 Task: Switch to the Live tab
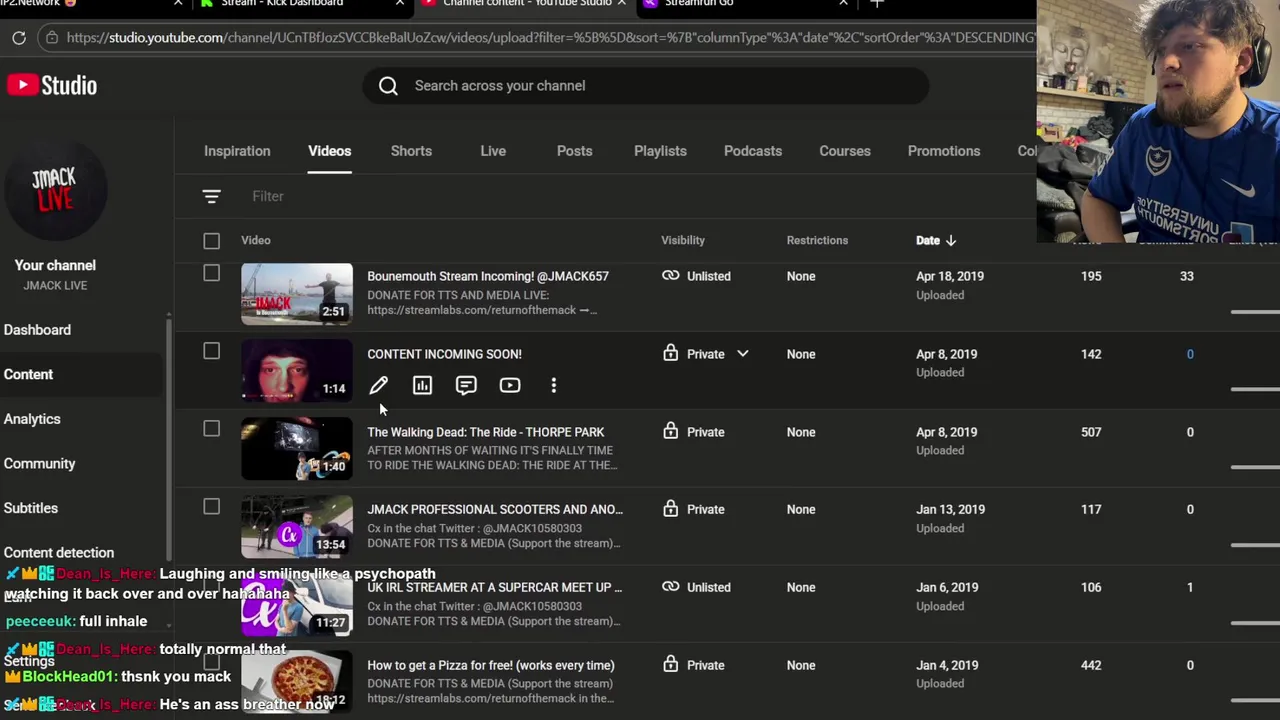[x=493, y=151]
